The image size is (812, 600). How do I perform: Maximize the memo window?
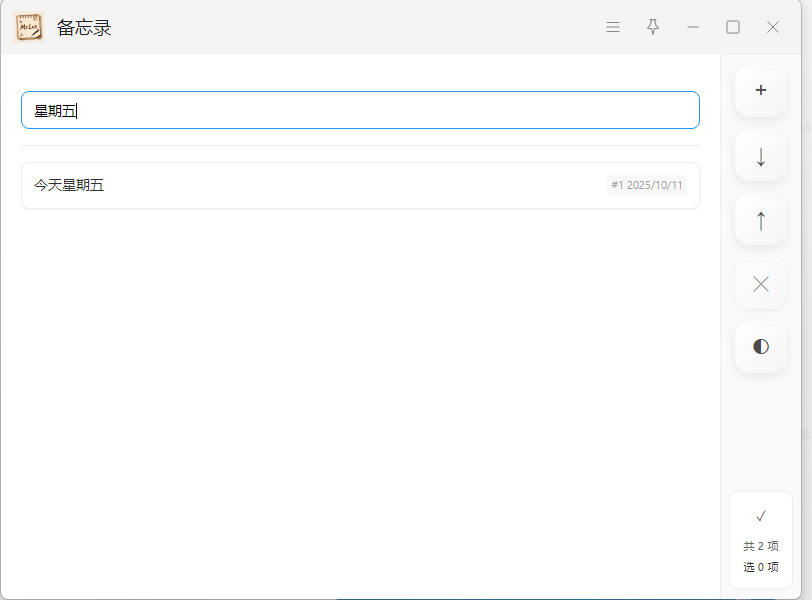[733, 27]
